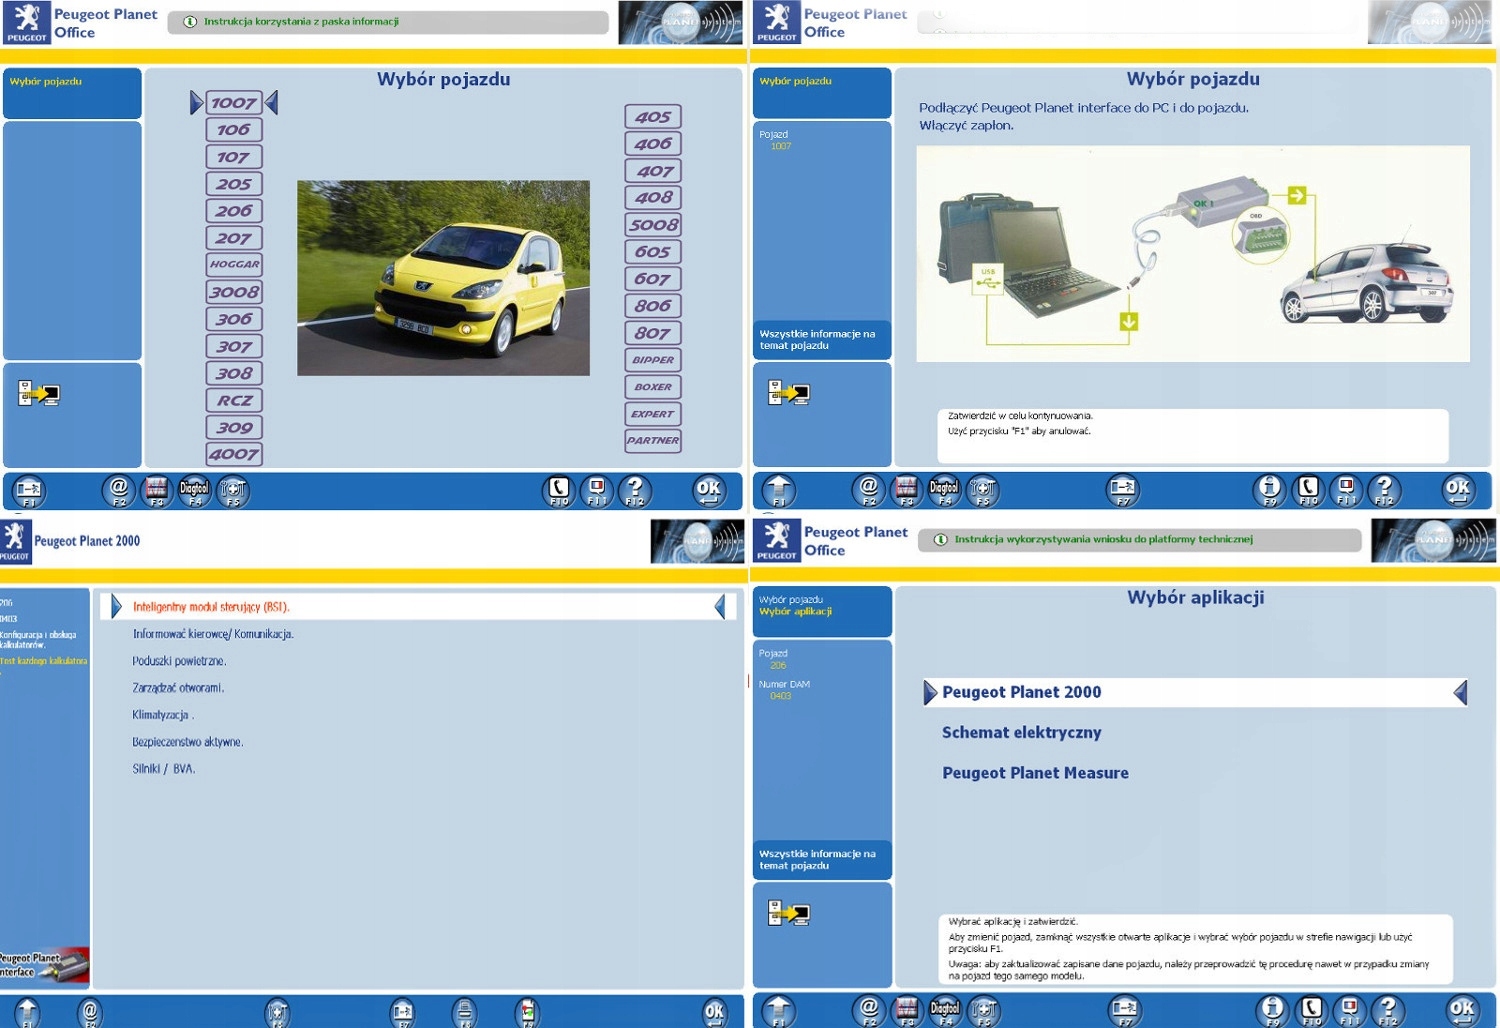Select the 4007 model button
This screenshot has height=1028, width=1500.
click(234, 454)
